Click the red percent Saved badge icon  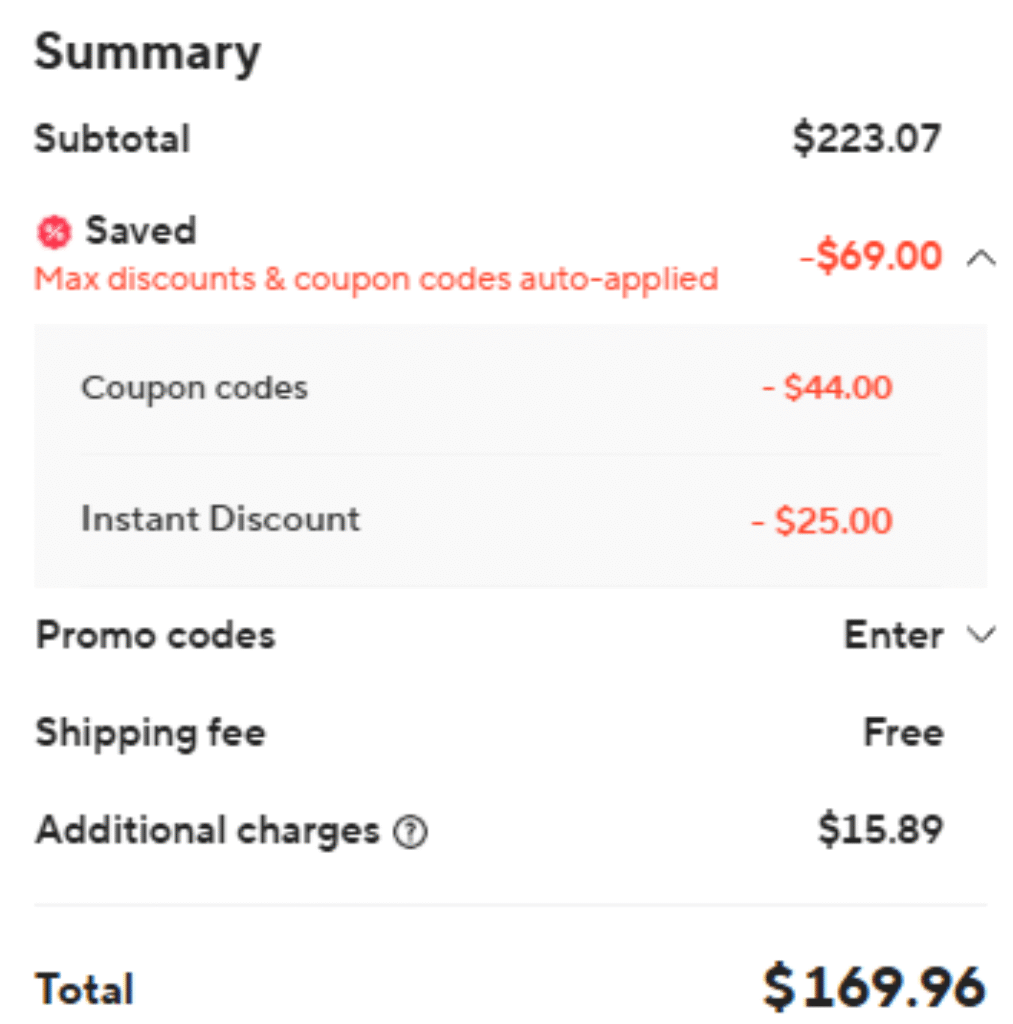pyautogui.click(x=53, y=233)
